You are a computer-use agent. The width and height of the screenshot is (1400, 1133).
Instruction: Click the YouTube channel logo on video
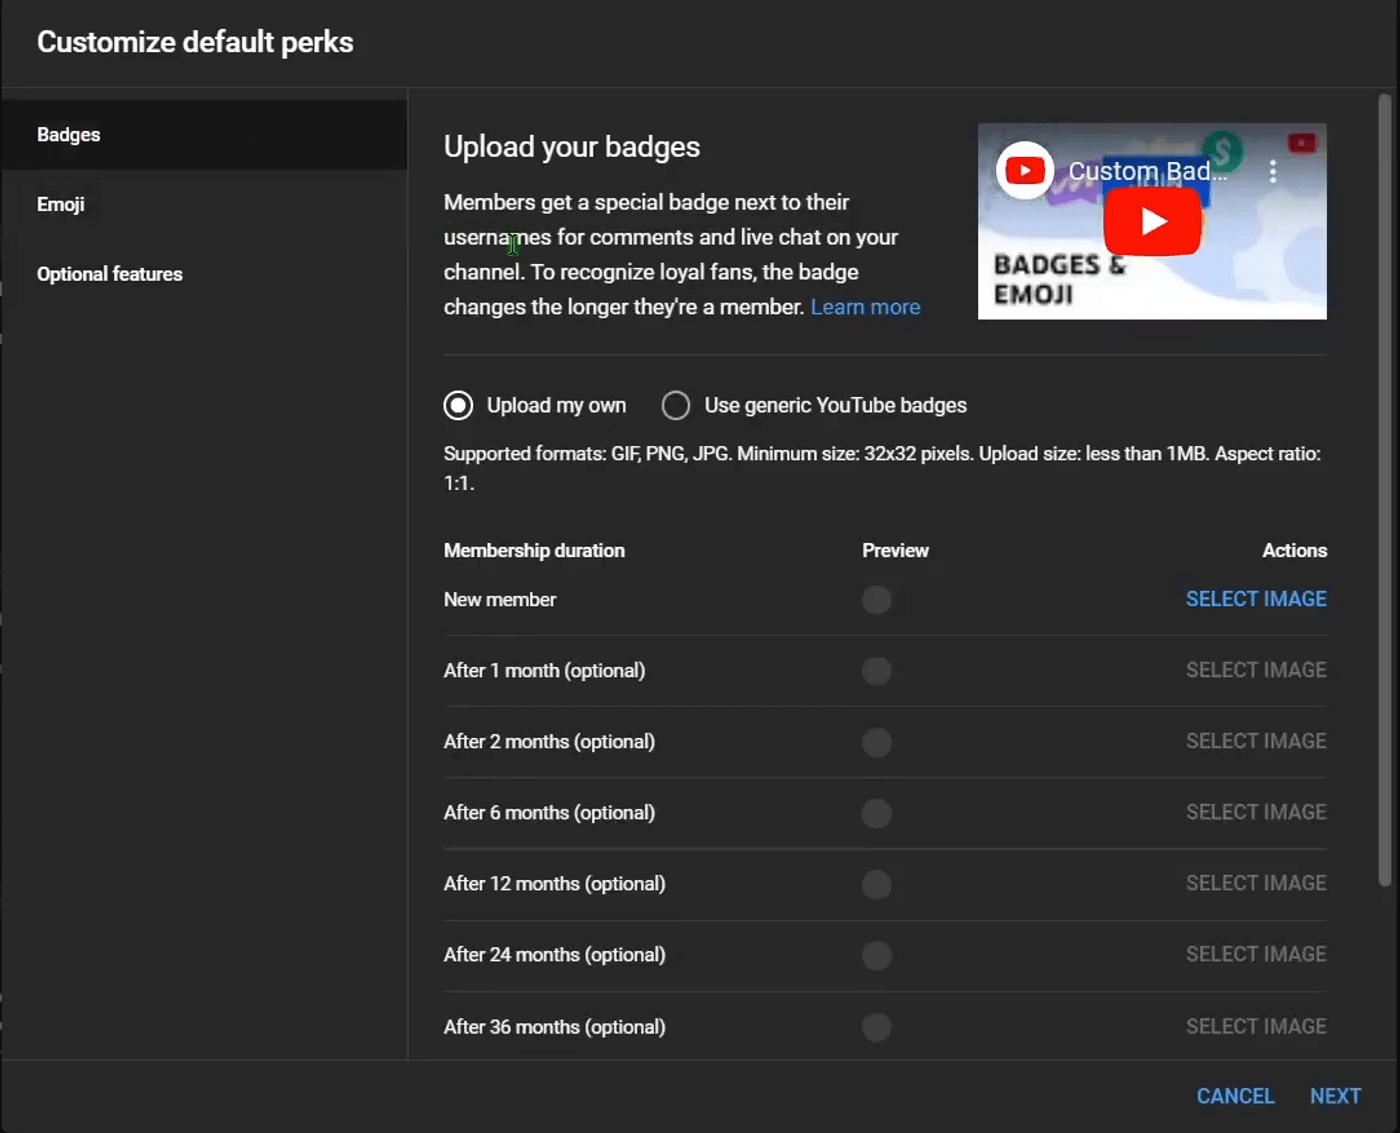pos(1024,171)
